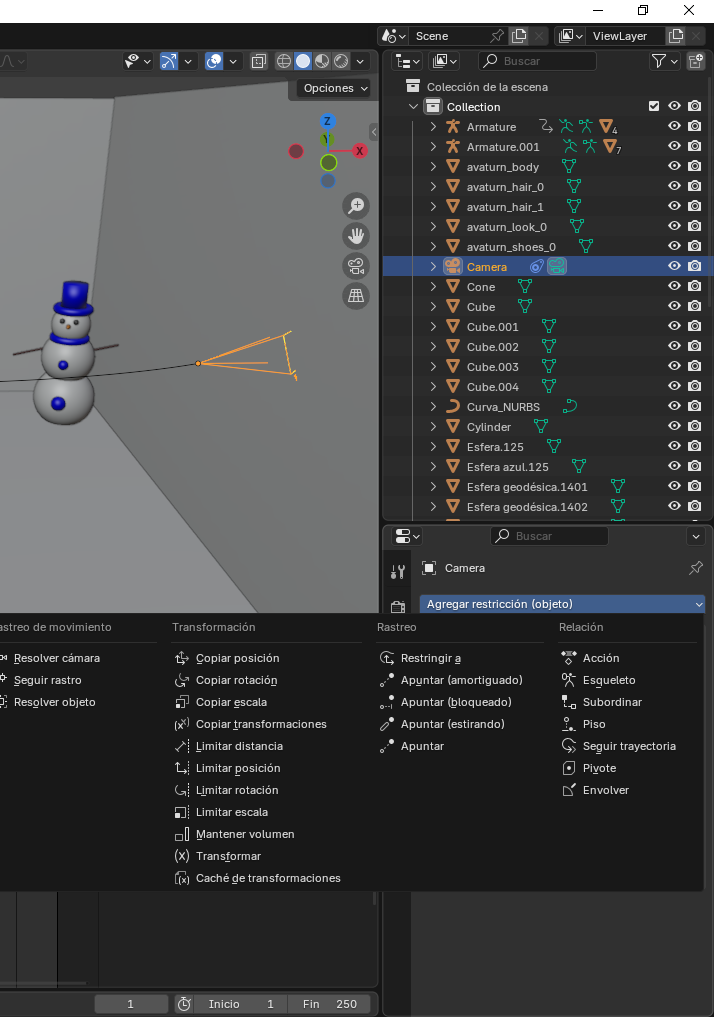The width and height of the screenshot is (714, 1017).
Task: Open the Opciones dropdown
Action: pyautogui.click(x=335, y=88)
